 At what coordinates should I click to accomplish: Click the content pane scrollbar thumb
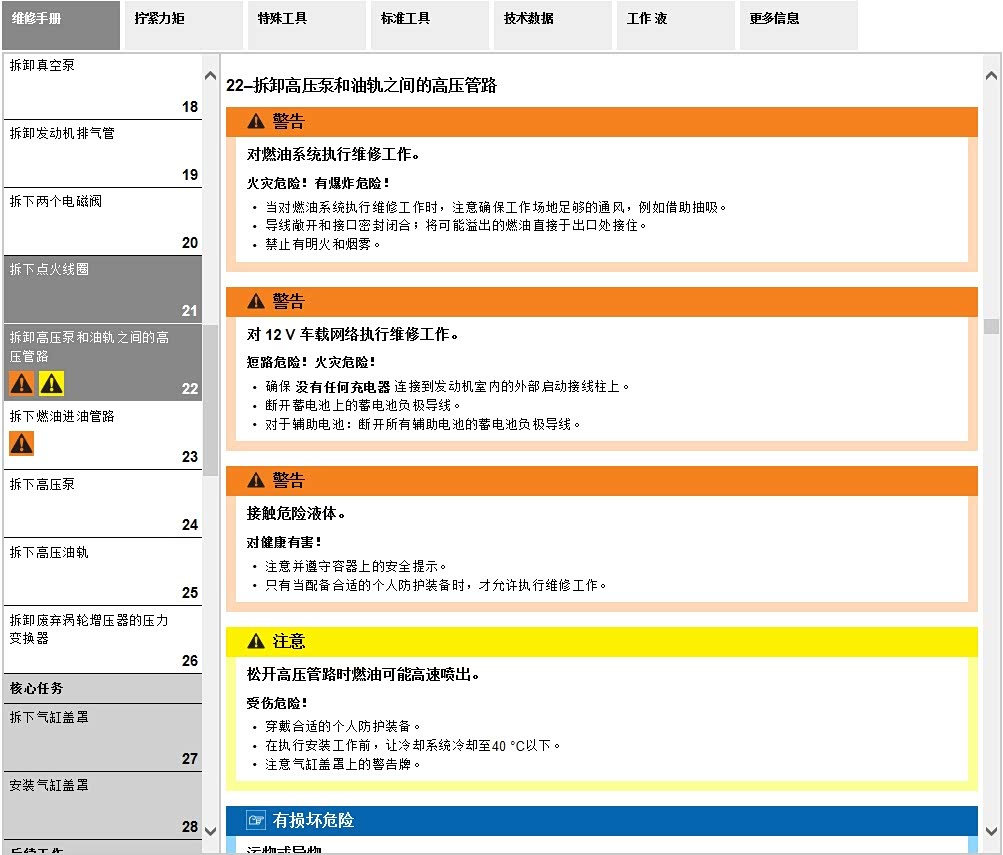click(x=991, y=326)
